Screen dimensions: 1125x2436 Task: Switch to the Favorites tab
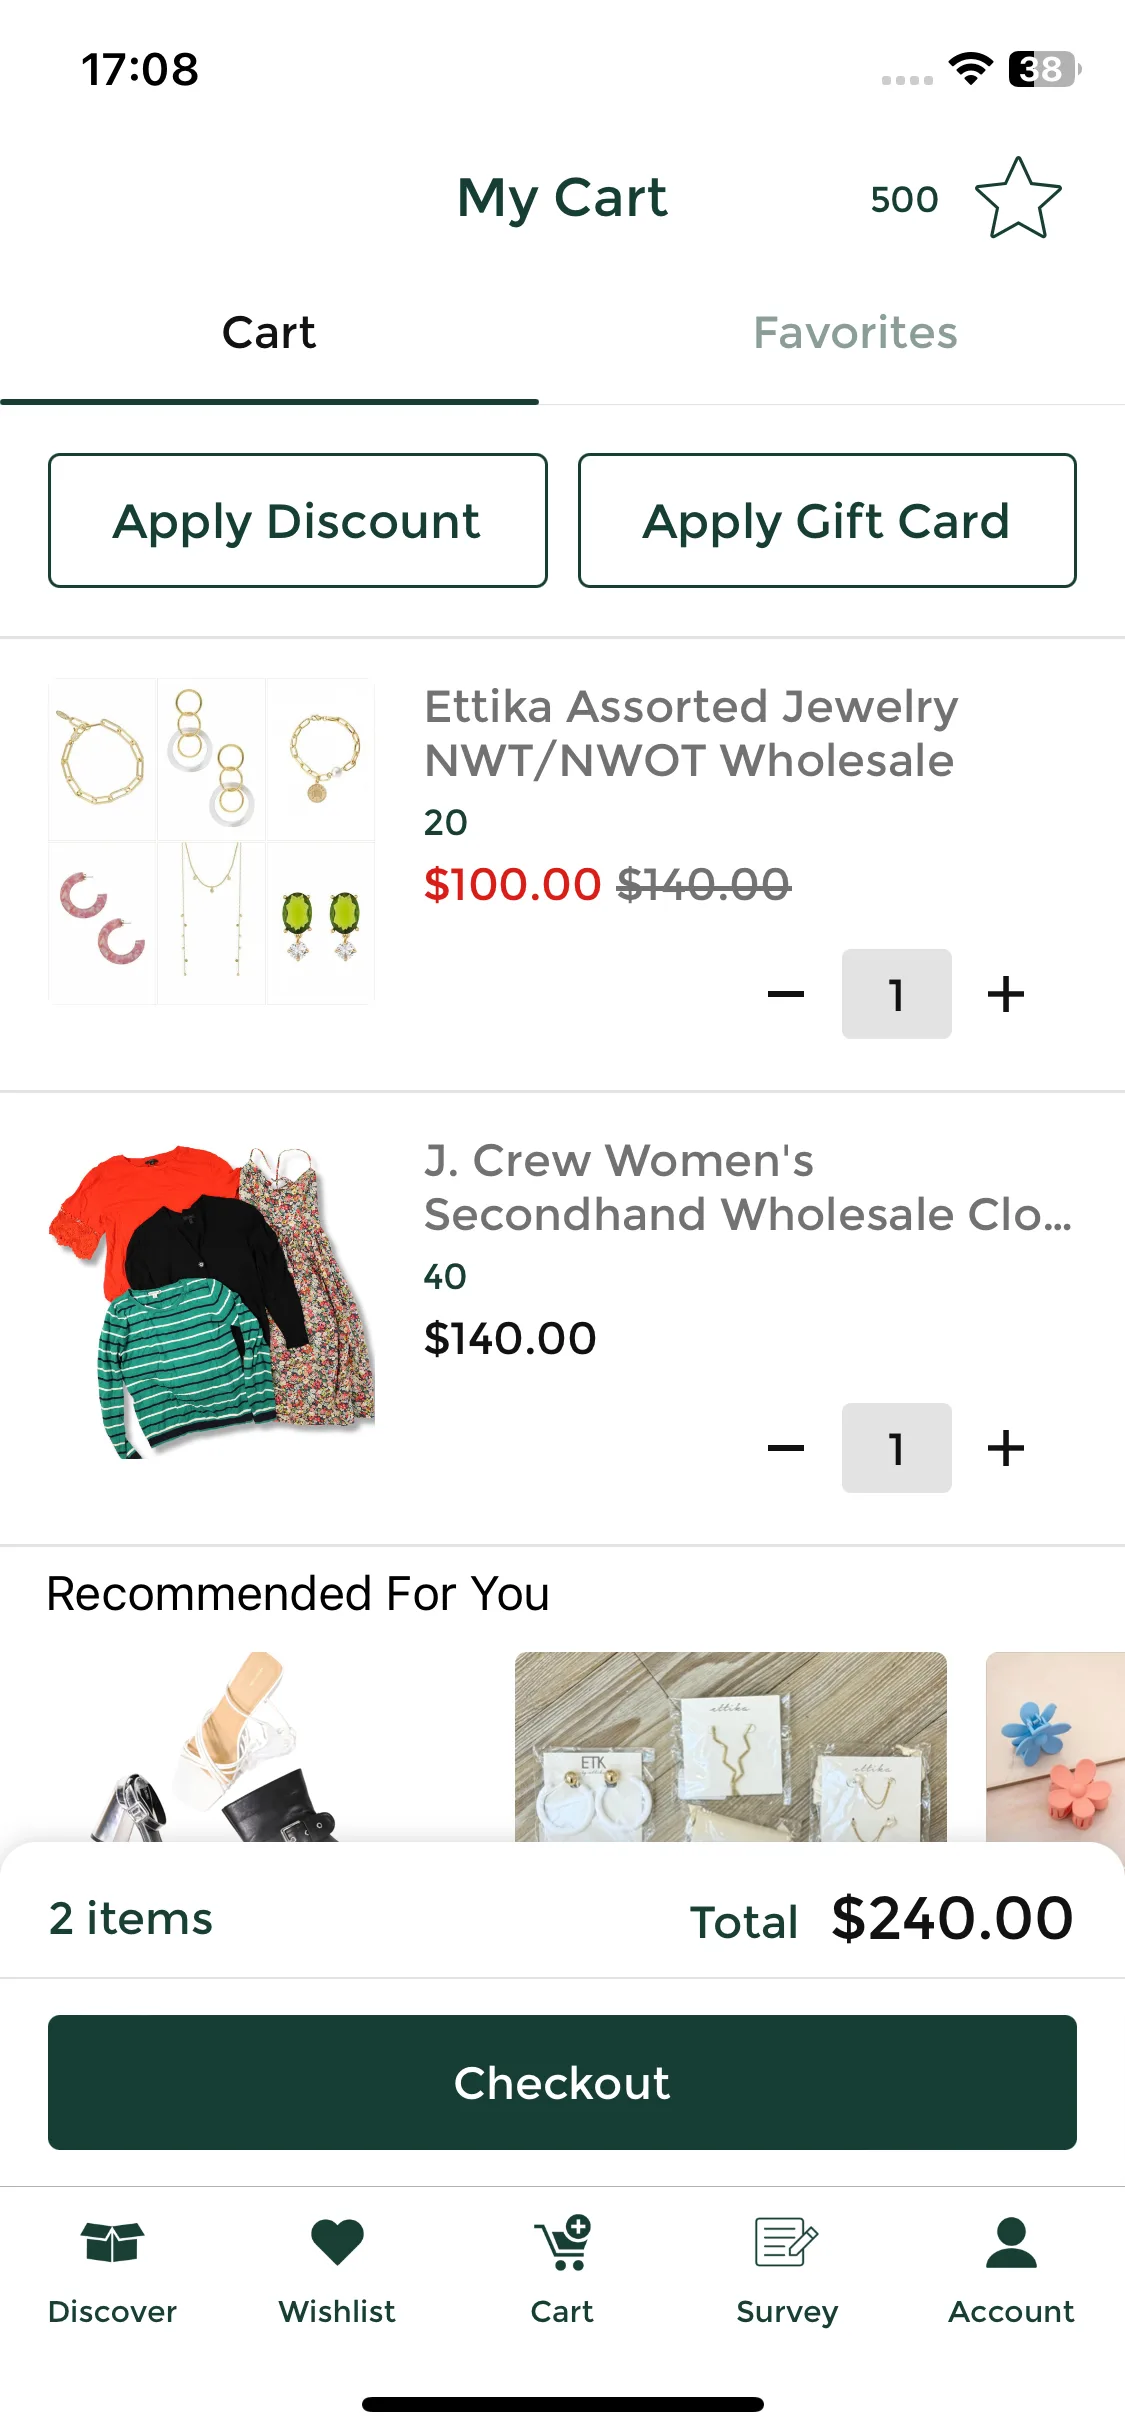pyautogui.click(x=855, y=333)
